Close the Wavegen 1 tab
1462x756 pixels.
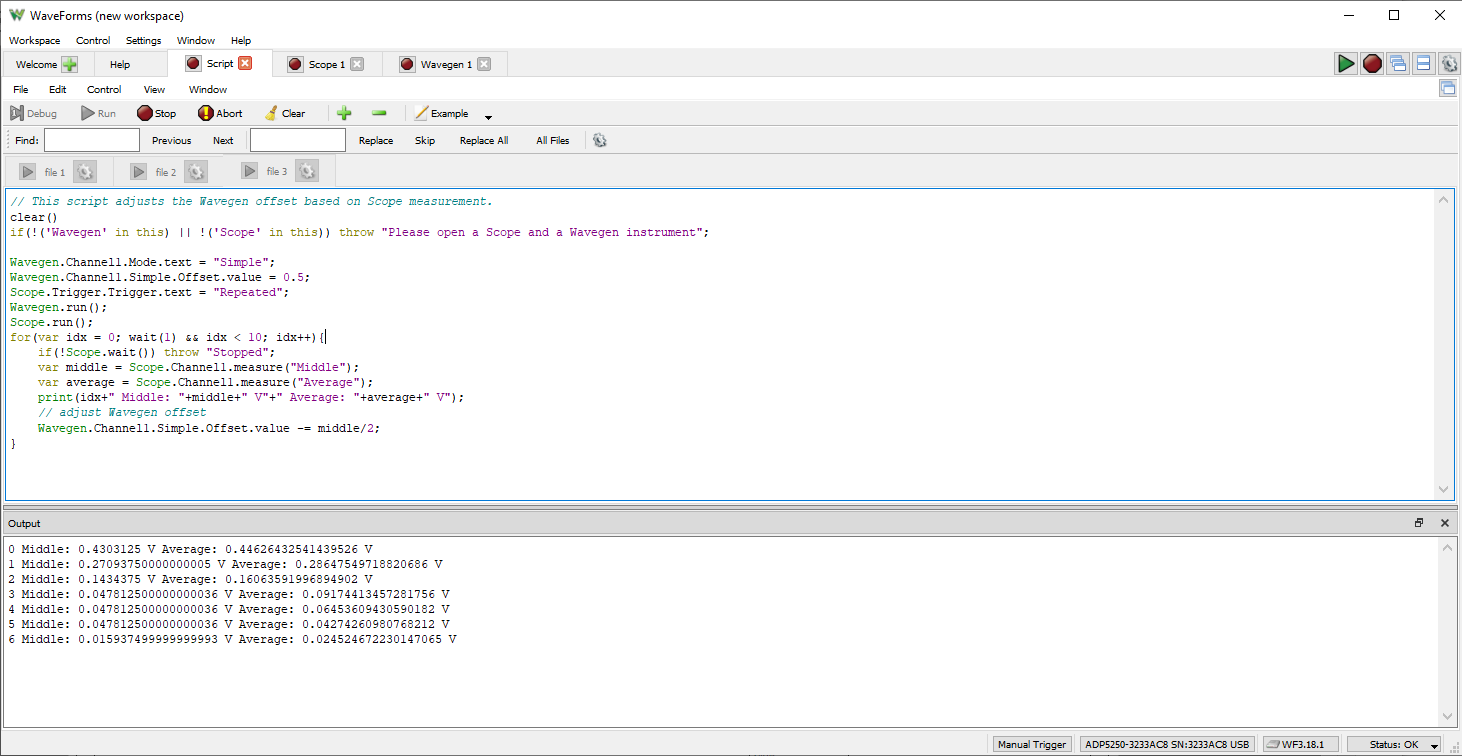[x=484, y=64]
